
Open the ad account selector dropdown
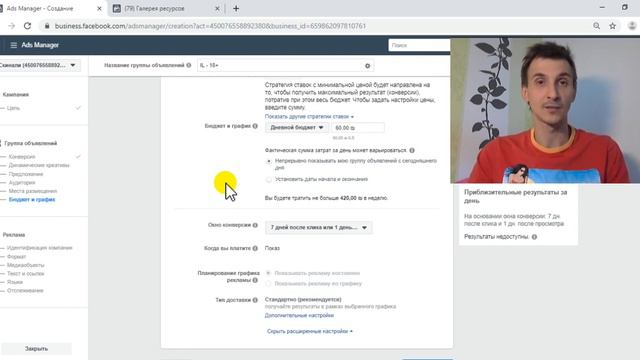coord(39,65)
